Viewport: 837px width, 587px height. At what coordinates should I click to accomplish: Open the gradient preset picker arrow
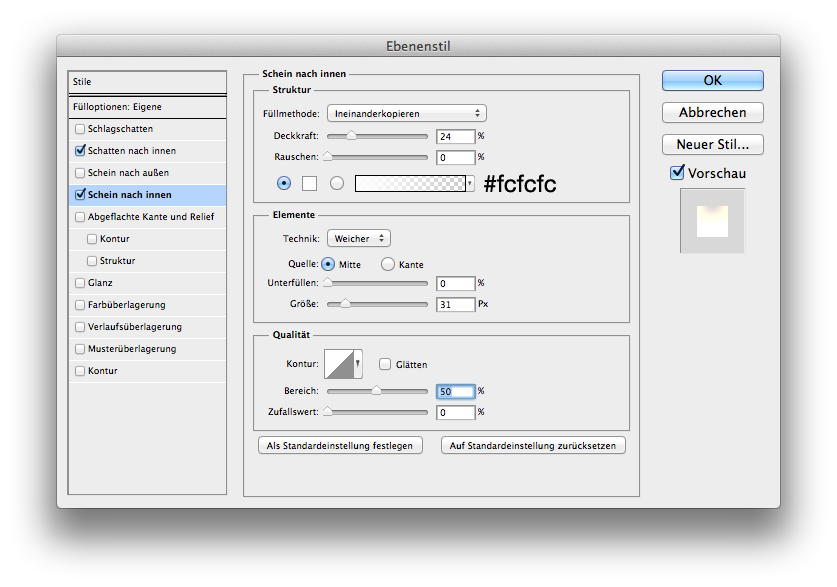[469, 184]
